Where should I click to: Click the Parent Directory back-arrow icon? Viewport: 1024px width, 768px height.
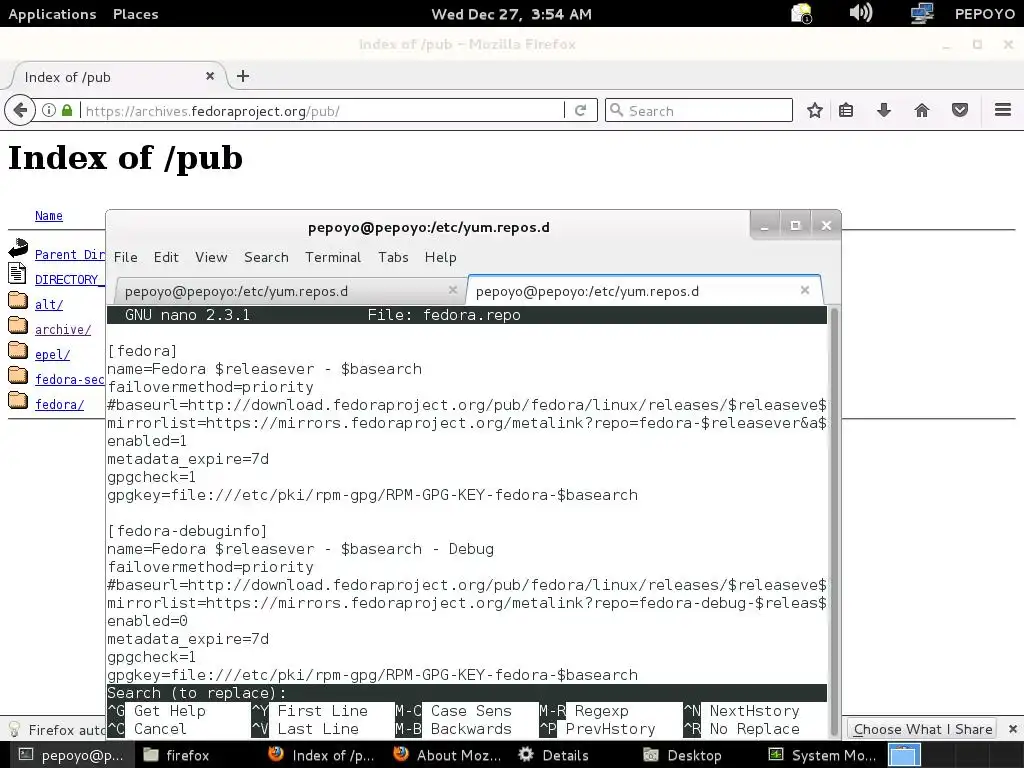[18, 248]
